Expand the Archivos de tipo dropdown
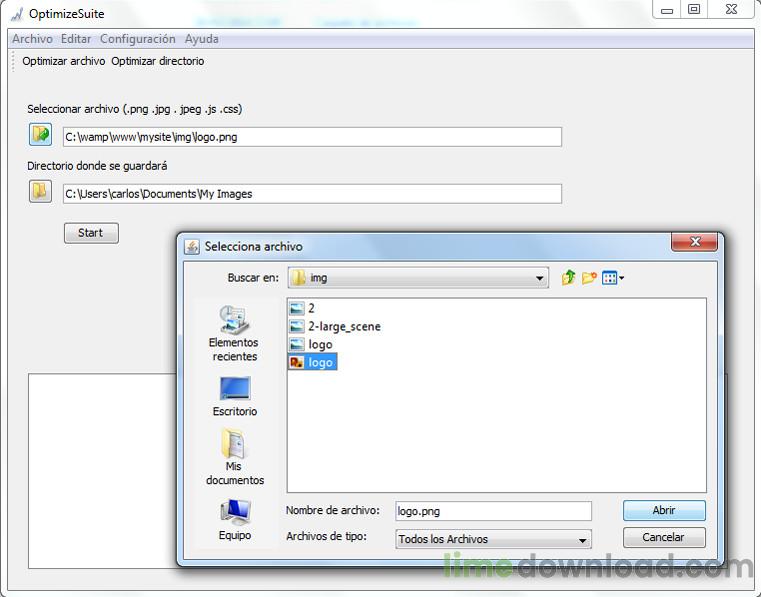Image resolution: width=761 pixels, height=597 pixels. click(x=493, y=539)
